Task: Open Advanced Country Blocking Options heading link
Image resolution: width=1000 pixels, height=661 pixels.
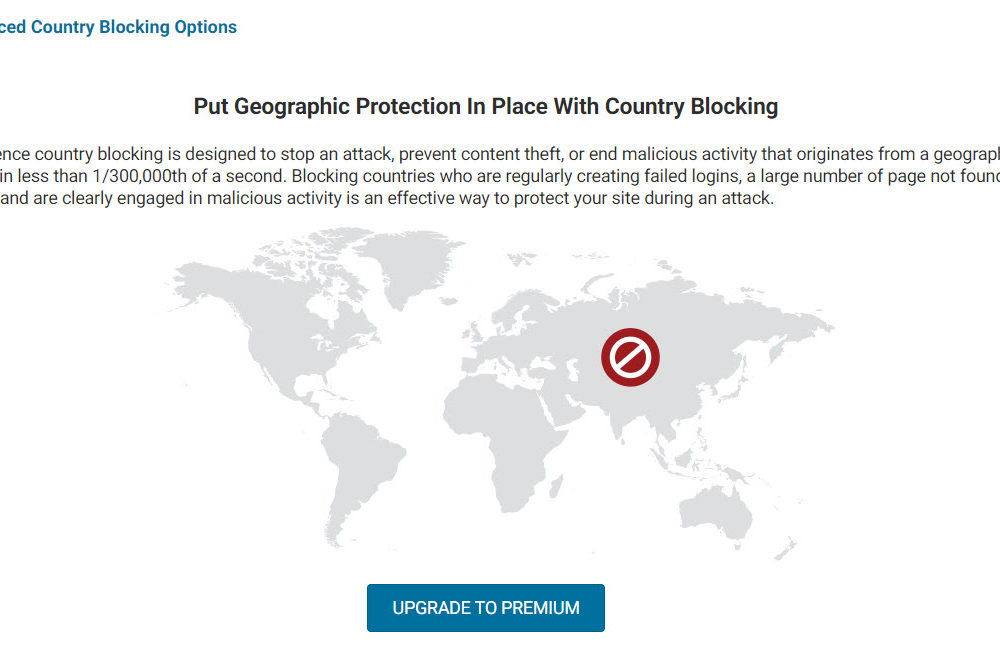Action: [x=118, y=27]
